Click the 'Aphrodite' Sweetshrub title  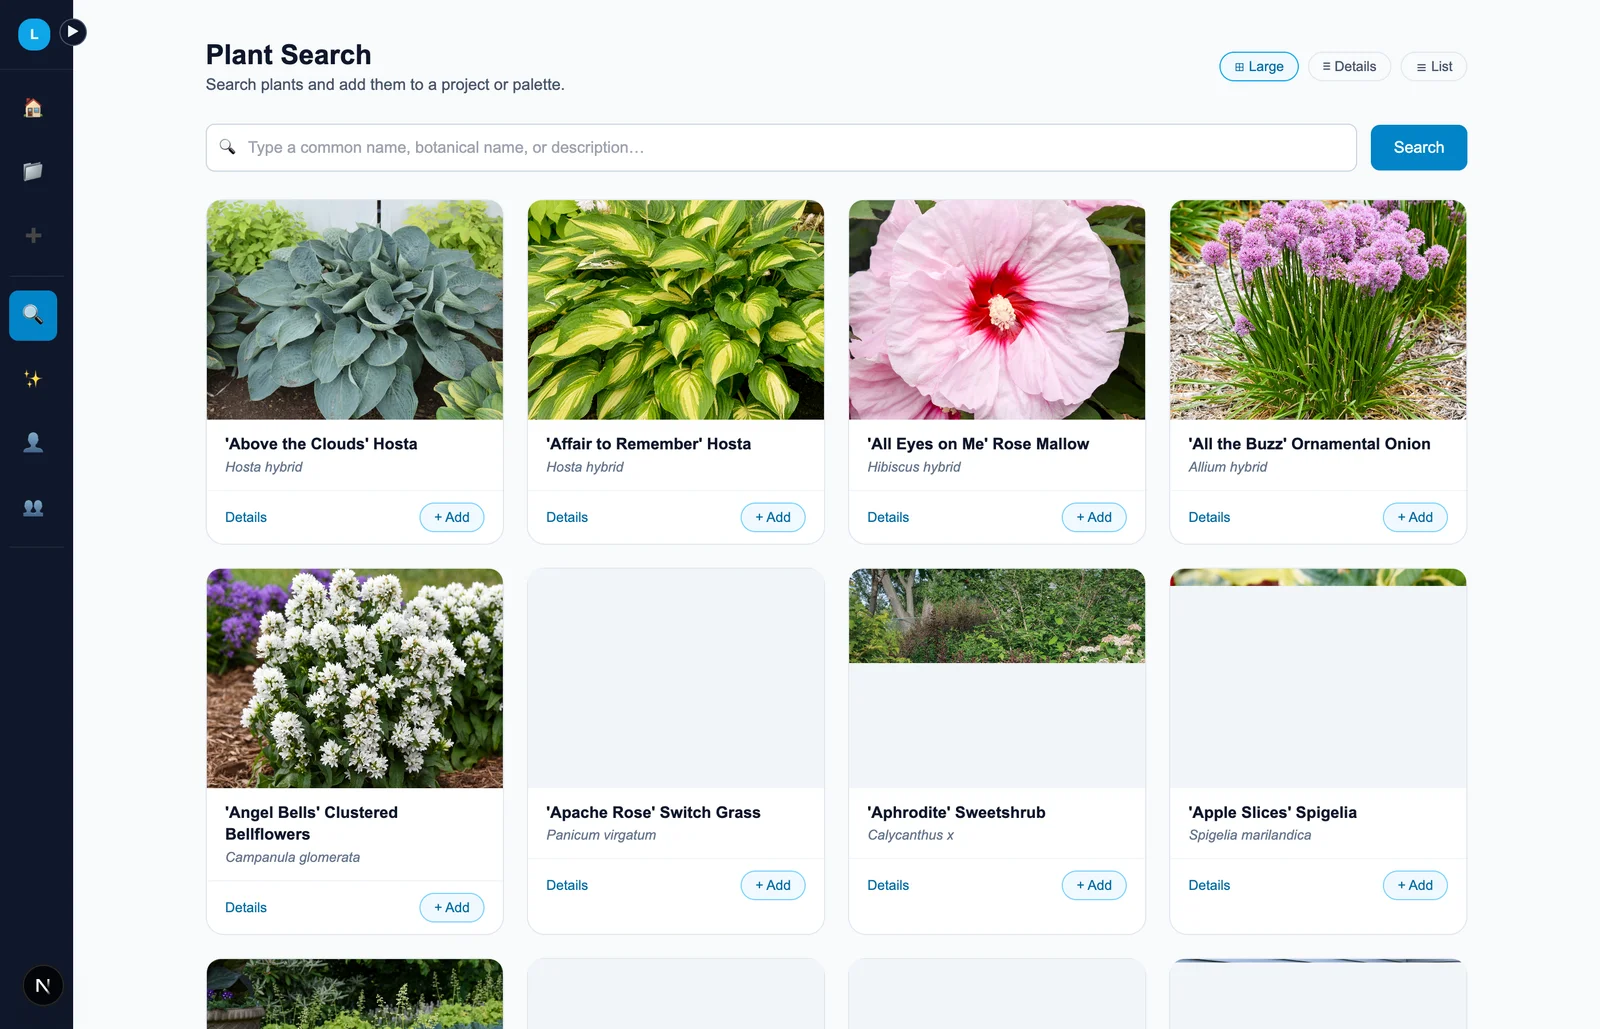pos(956,812)
